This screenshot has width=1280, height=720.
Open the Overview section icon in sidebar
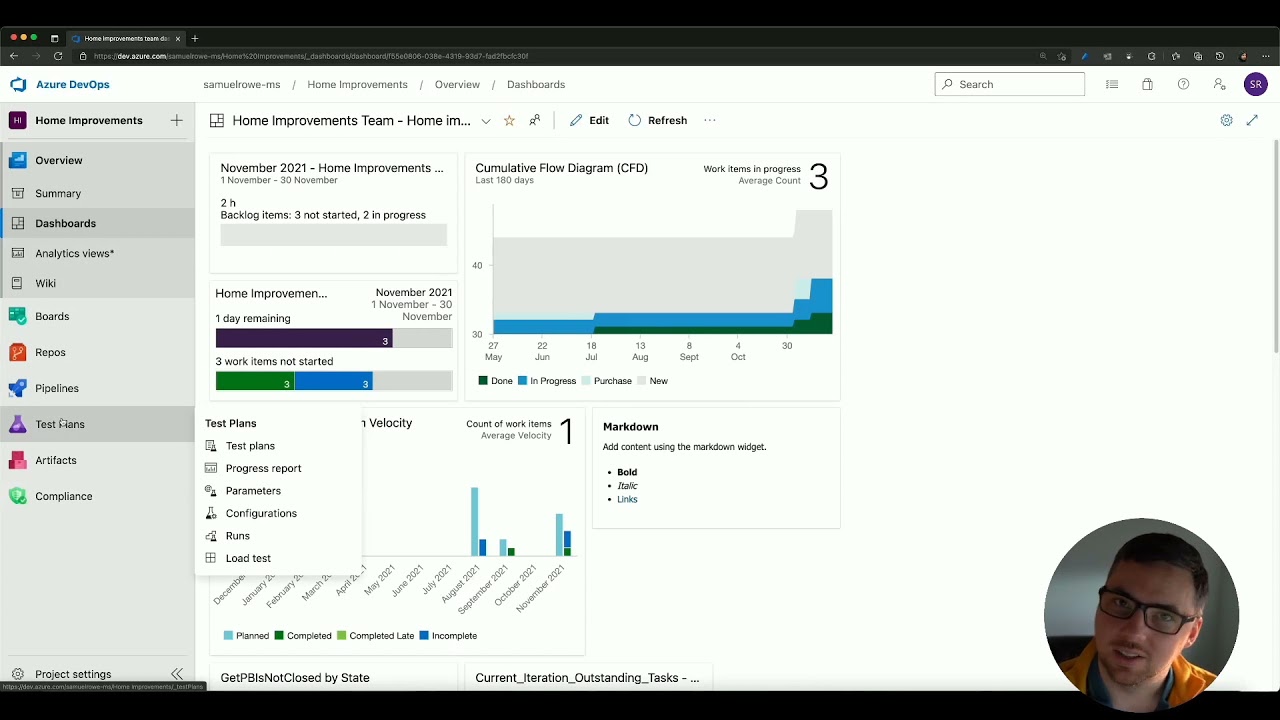(x=18, y=160)
